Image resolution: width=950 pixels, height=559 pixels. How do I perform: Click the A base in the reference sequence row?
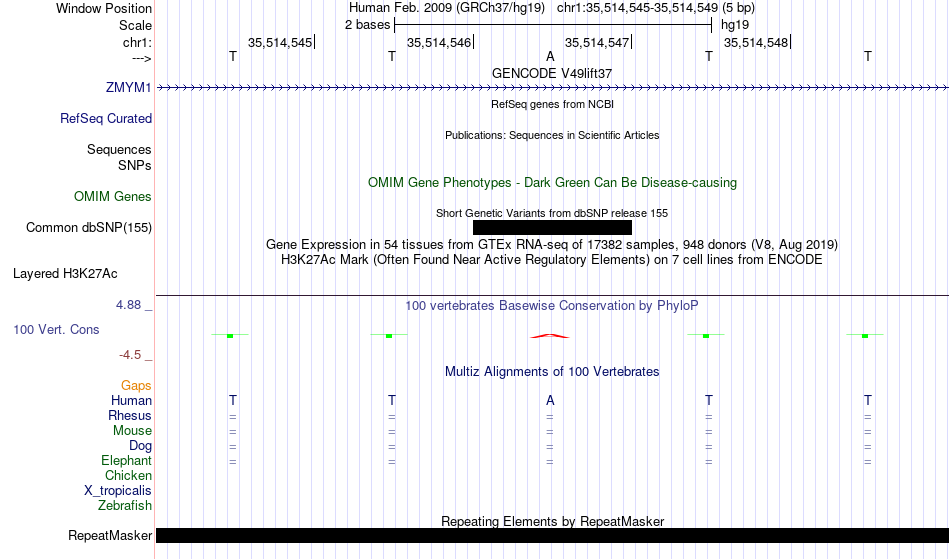(550, 56)
